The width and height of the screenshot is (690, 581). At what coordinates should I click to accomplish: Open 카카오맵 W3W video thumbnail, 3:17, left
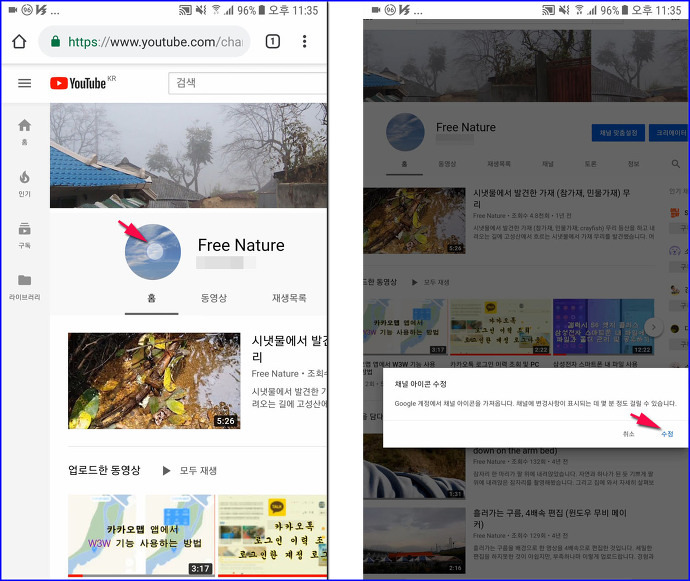click(141, 535)
